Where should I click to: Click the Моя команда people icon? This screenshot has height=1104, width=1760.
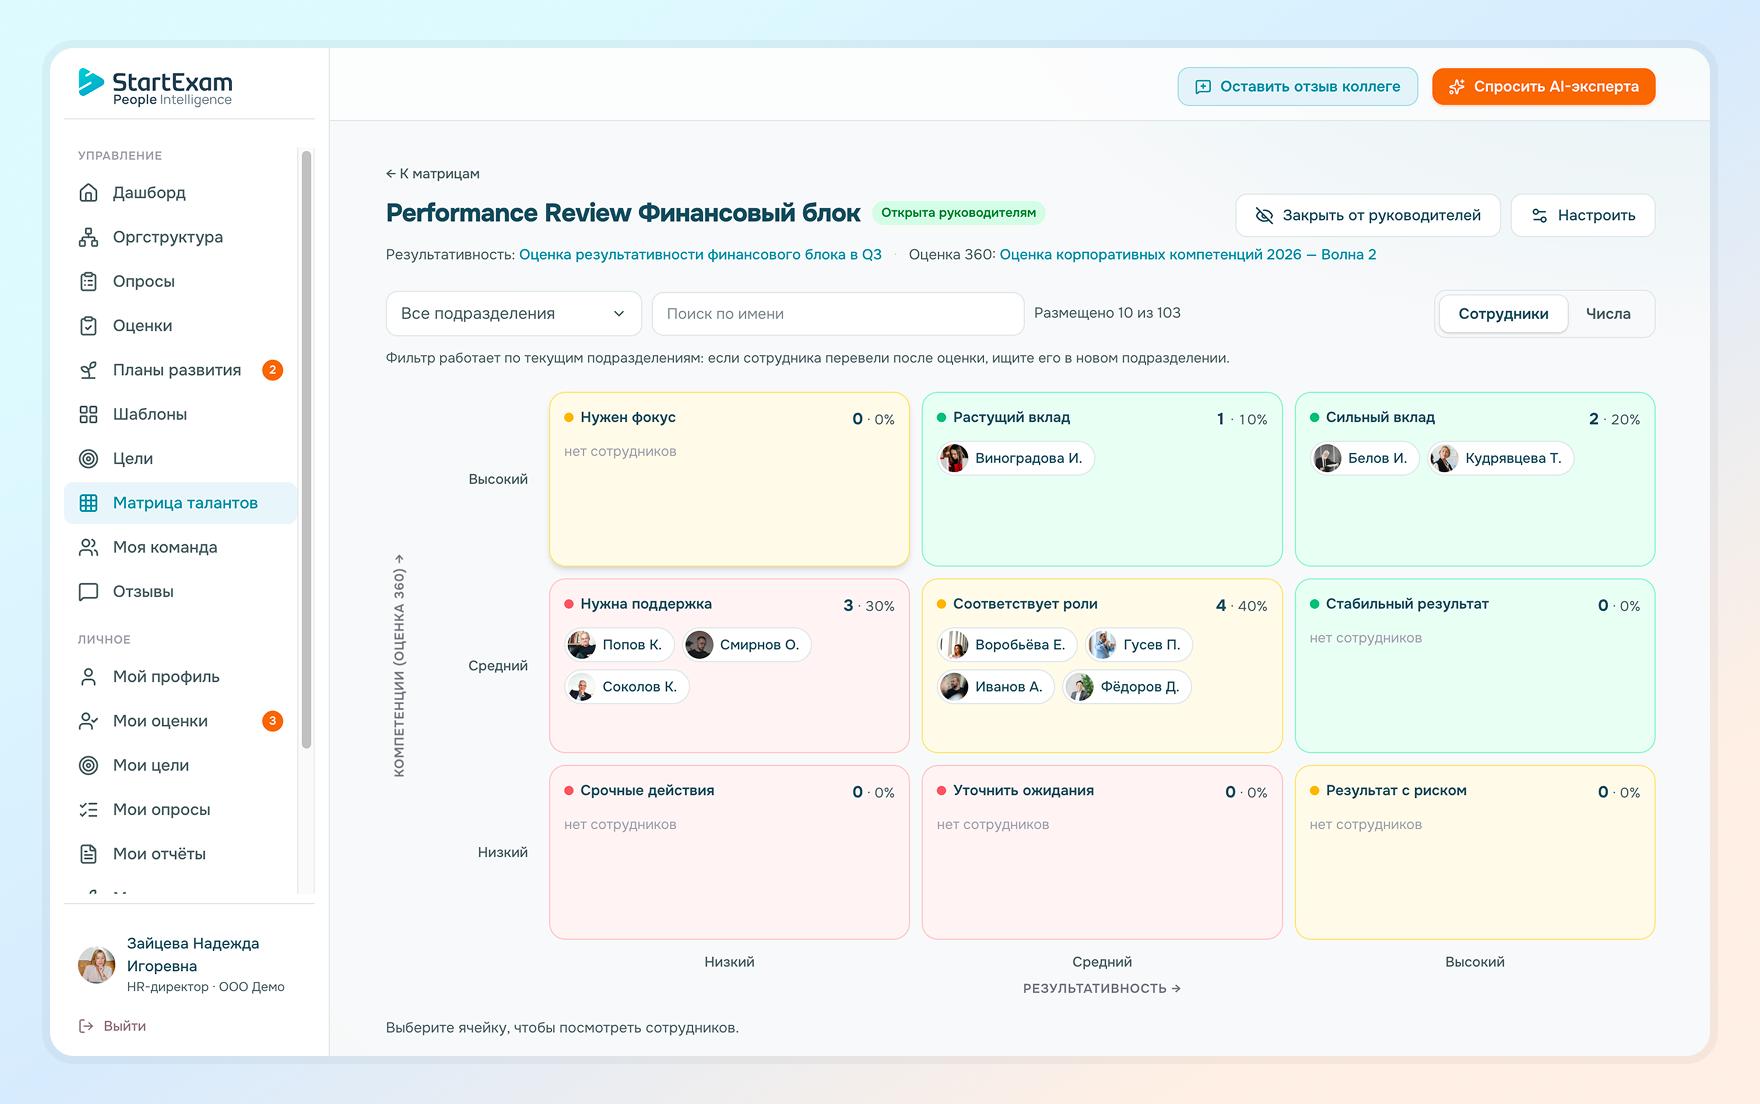click(89, 547)
